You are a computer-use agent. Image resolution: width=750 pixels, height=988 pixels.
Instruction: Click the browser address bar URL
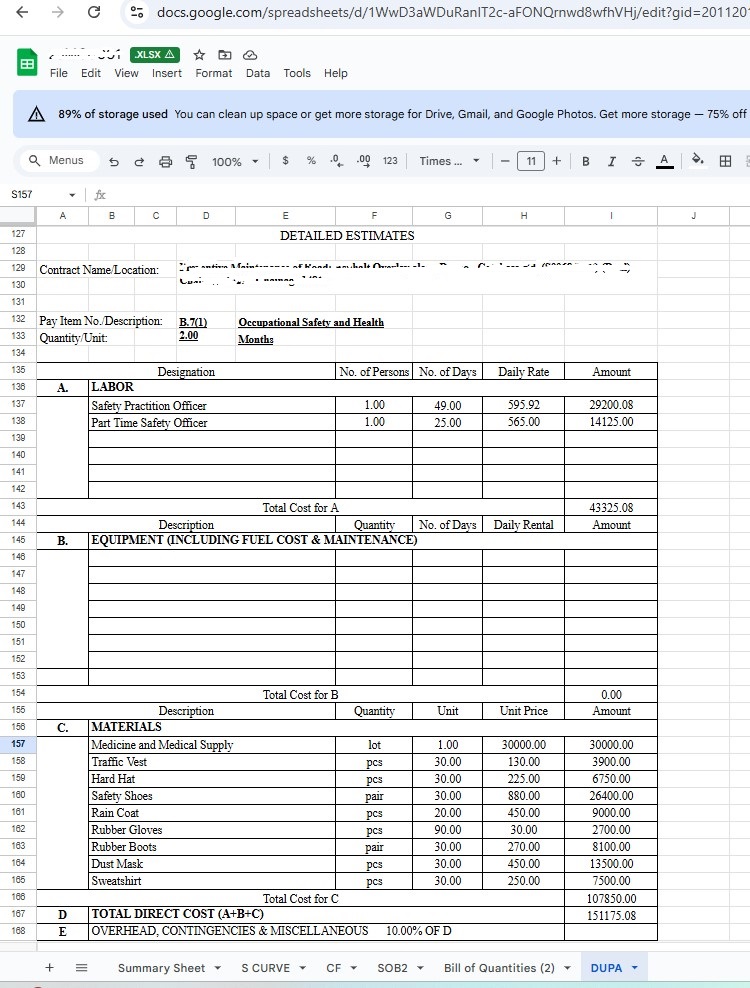pos(451,12)
